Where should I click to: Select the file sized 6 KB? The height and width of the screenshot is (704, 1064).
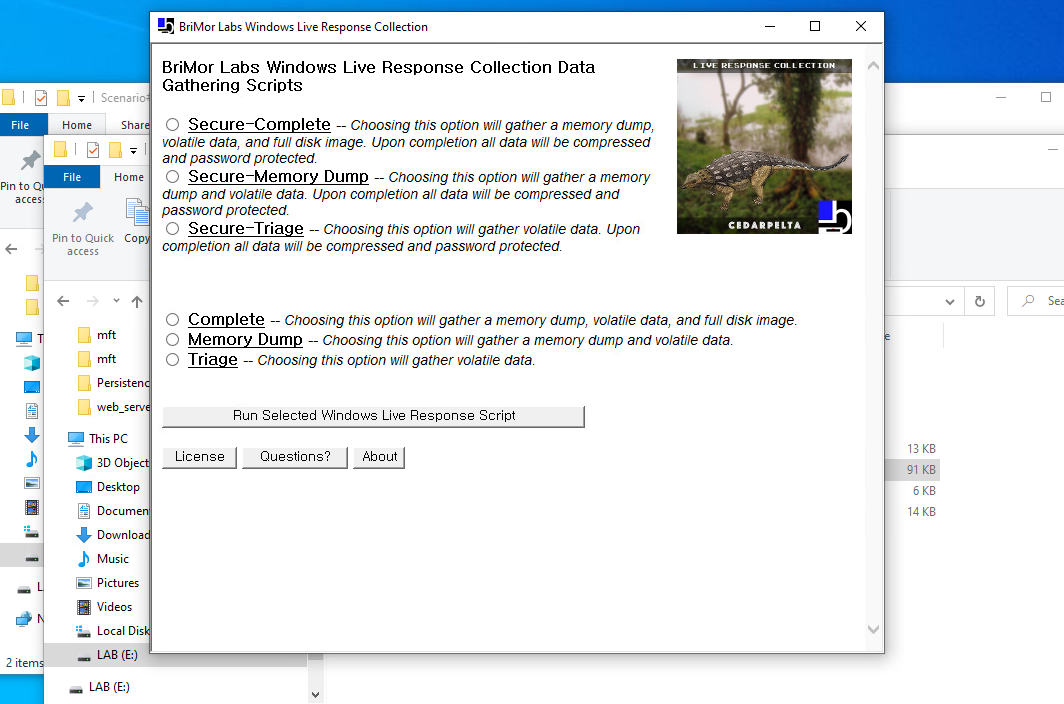click(x=924, y=491)
